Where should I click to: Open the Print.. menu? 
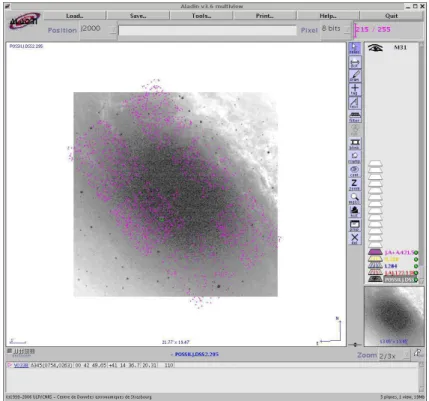coord(265,16)
